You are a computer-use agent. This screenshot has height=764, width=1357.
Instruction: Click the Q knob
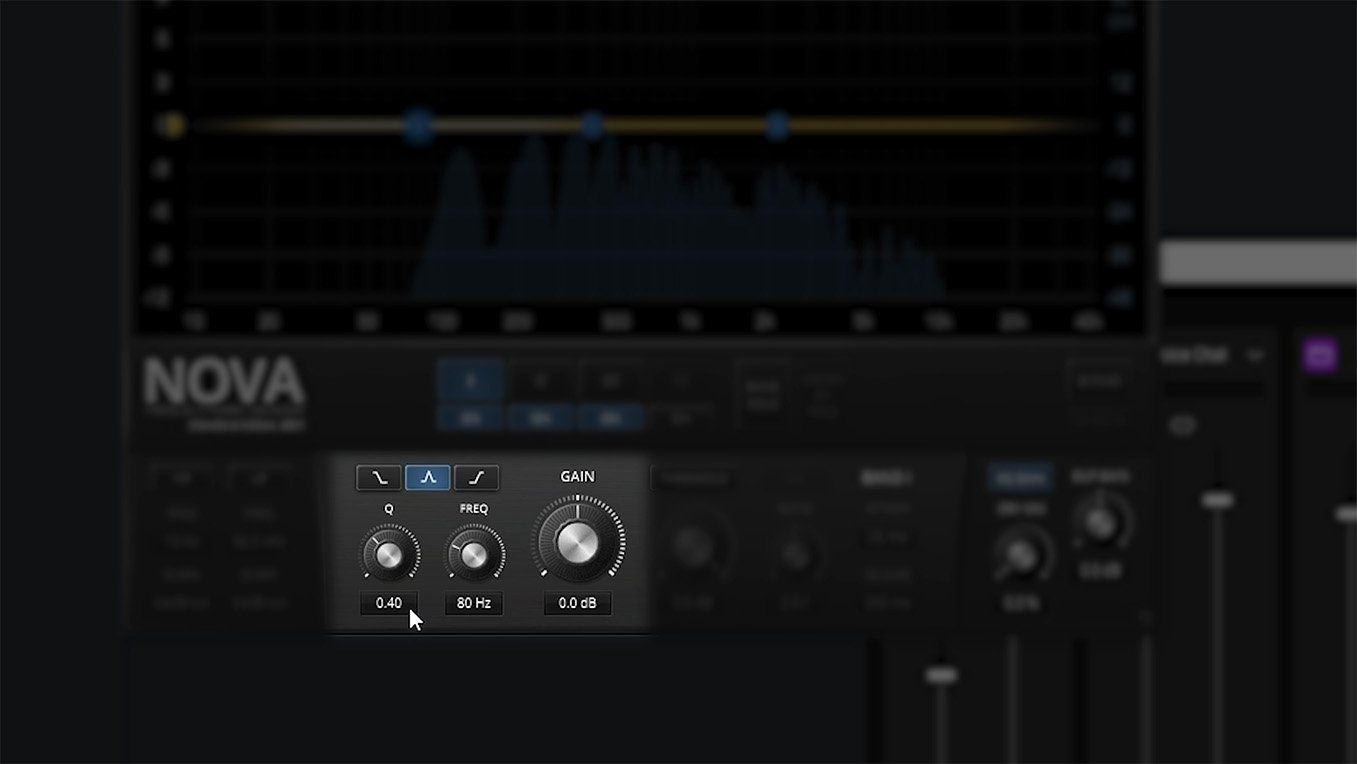click(389, 554)
